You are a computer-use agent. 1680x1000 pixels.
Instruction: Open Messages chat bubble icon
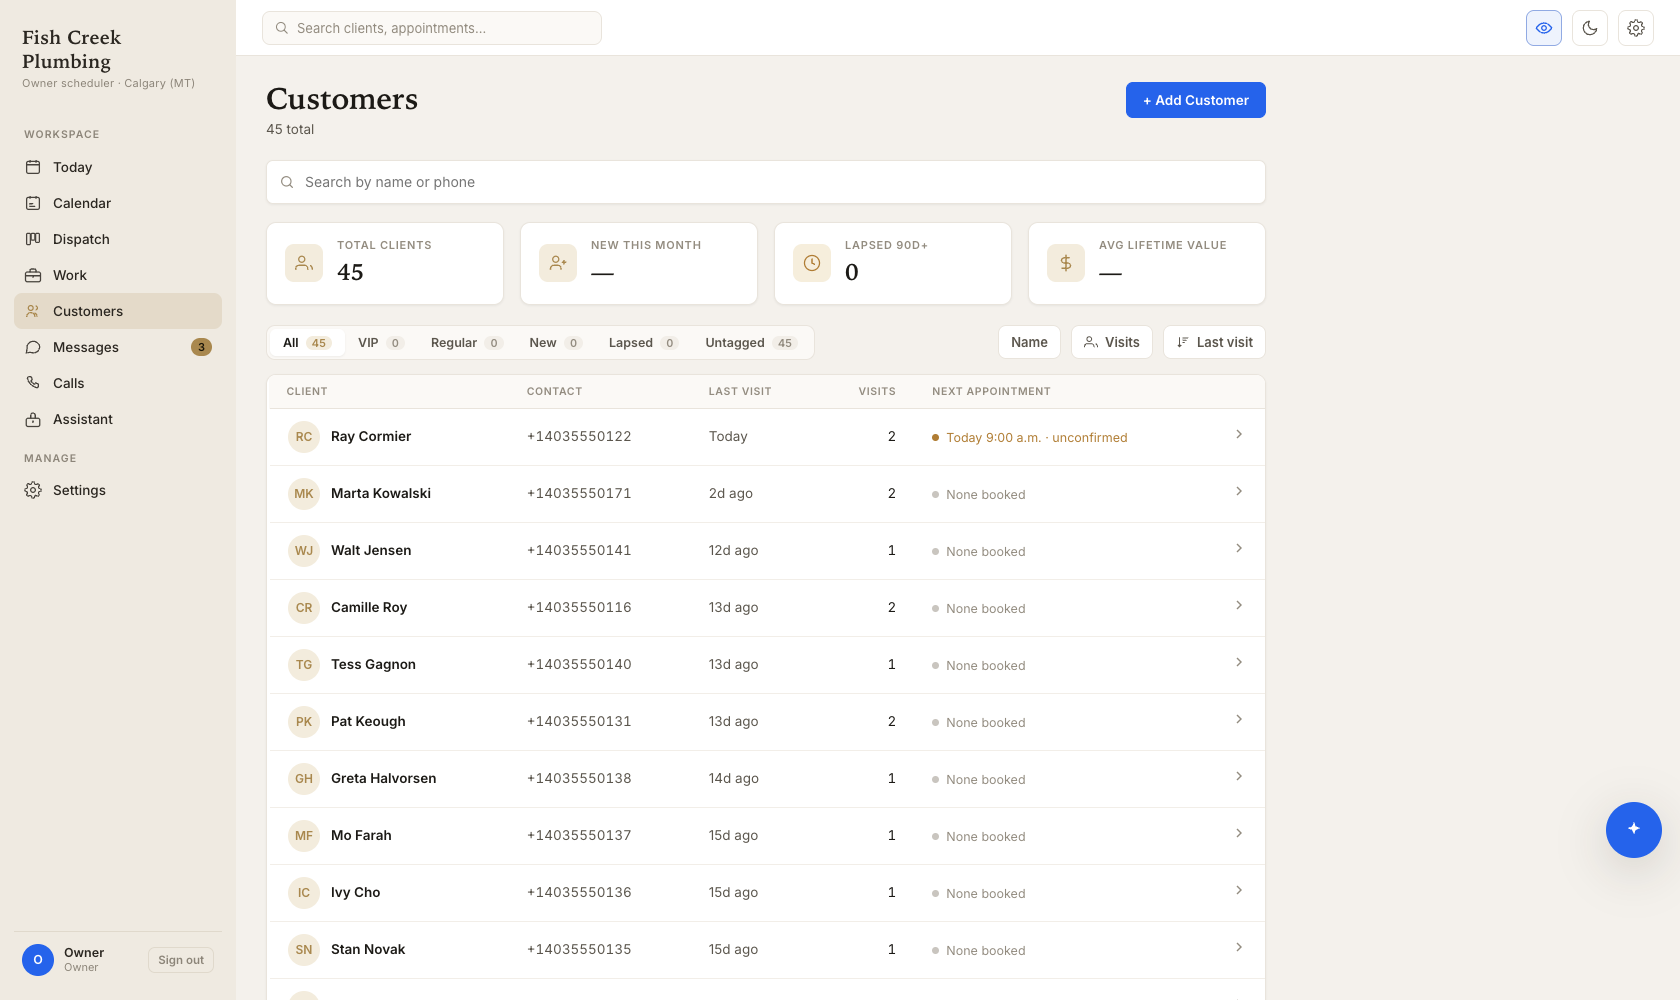coord(33,347)
